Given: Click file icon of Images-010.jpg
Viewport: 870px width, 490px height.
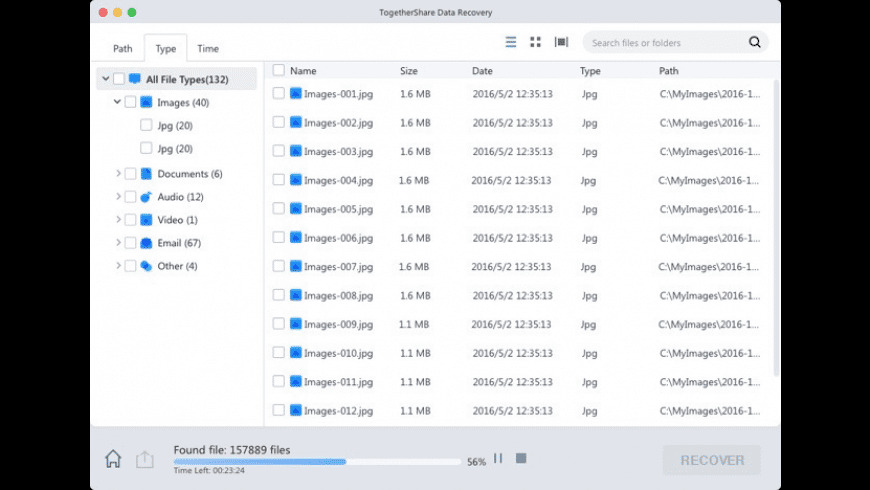Looking at the screenshot, I should coord(296,353).
